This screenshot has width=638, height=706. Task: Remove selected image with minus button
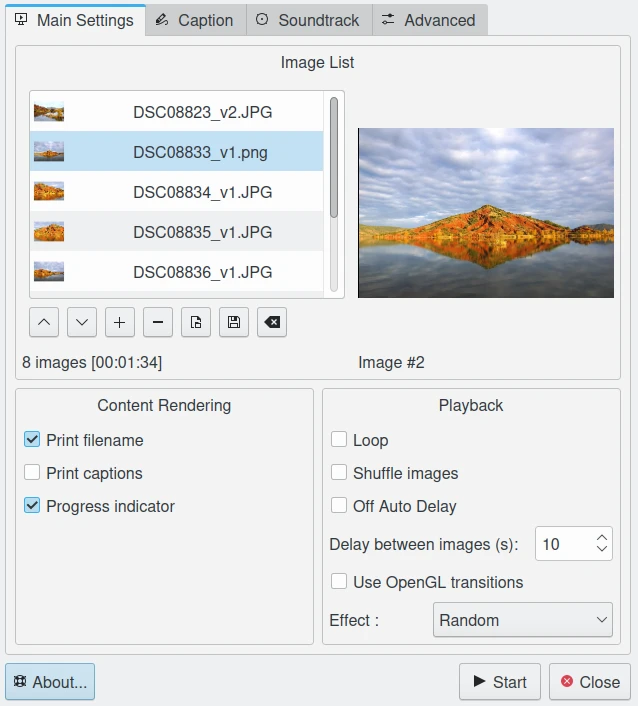157,322
